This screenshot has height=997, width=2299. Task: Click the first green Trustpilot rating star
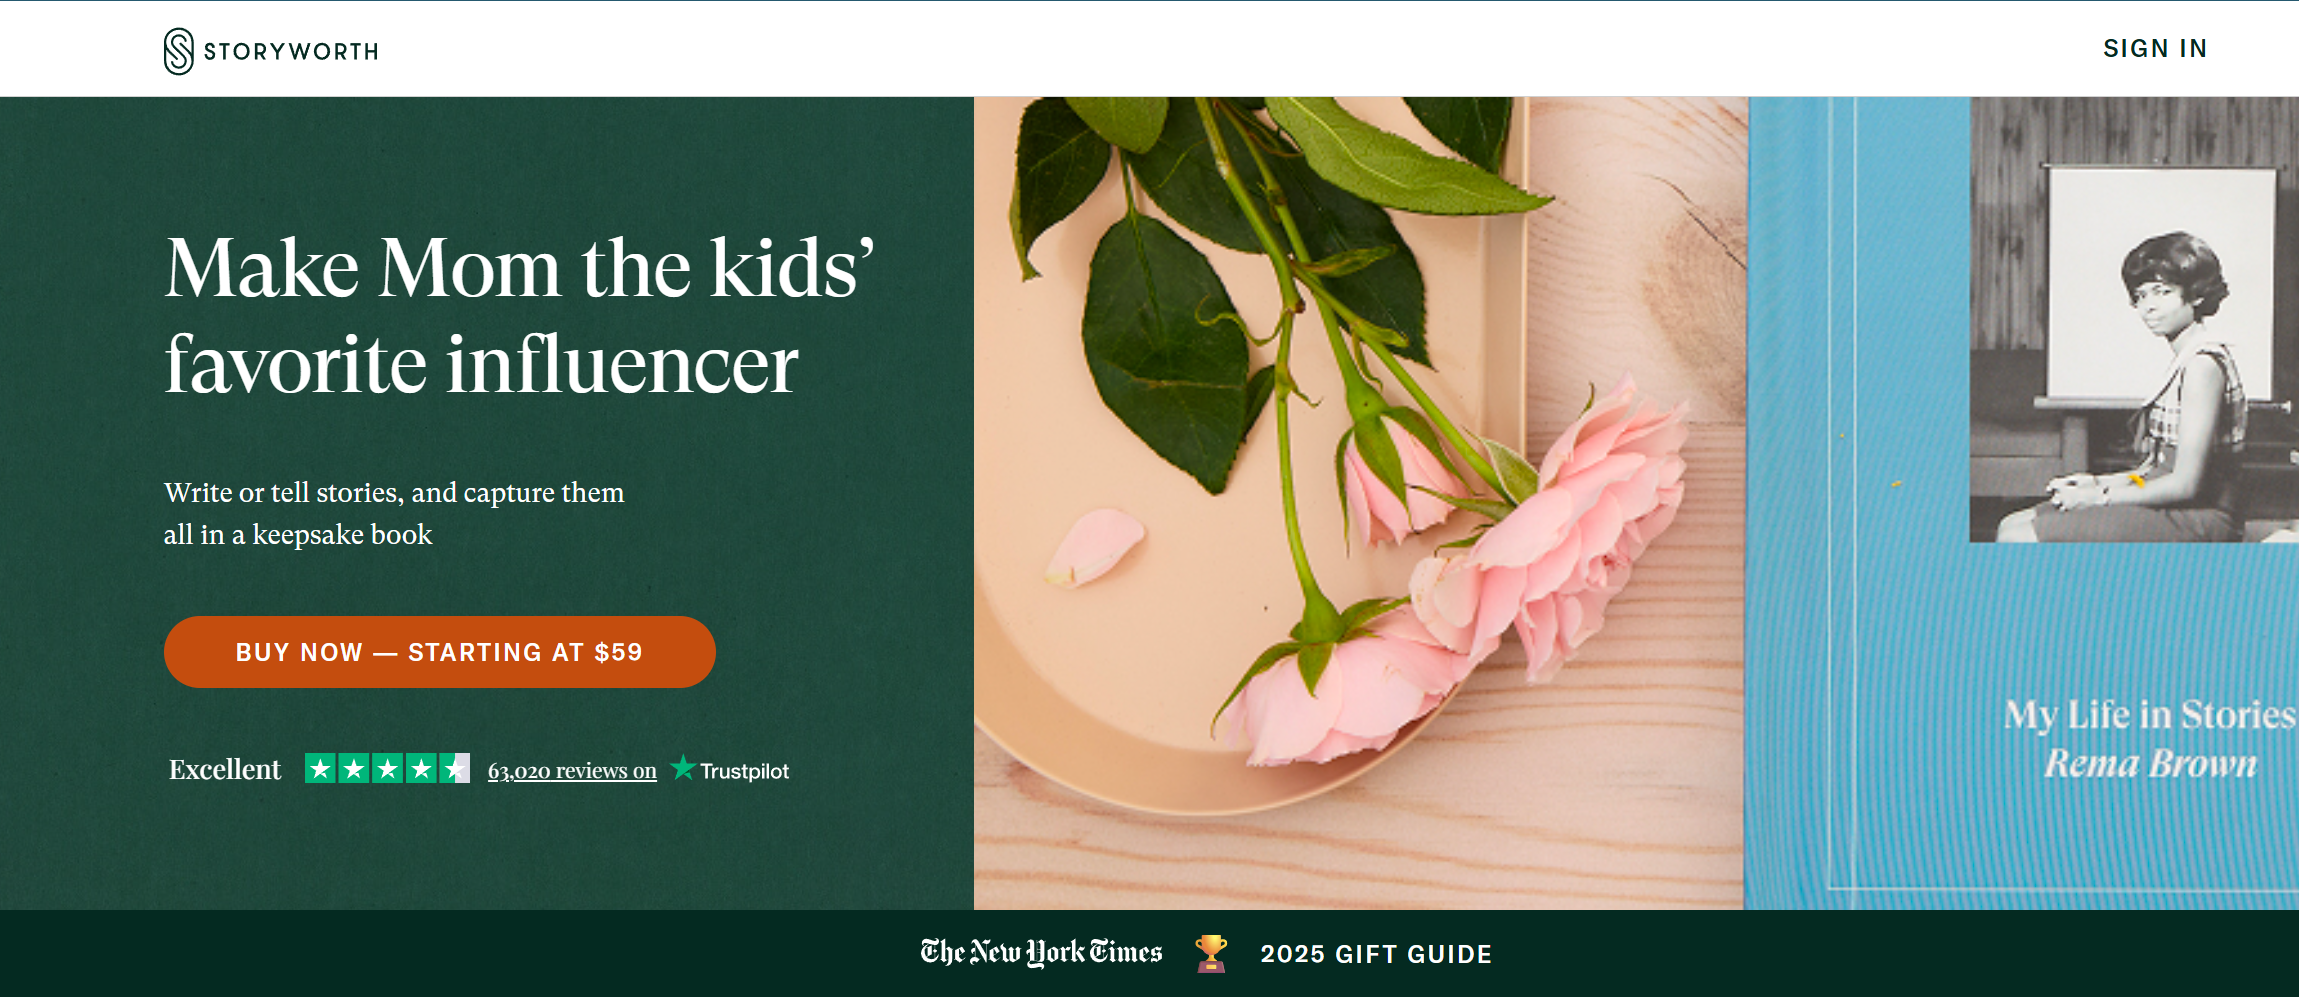tap(320, 768)
